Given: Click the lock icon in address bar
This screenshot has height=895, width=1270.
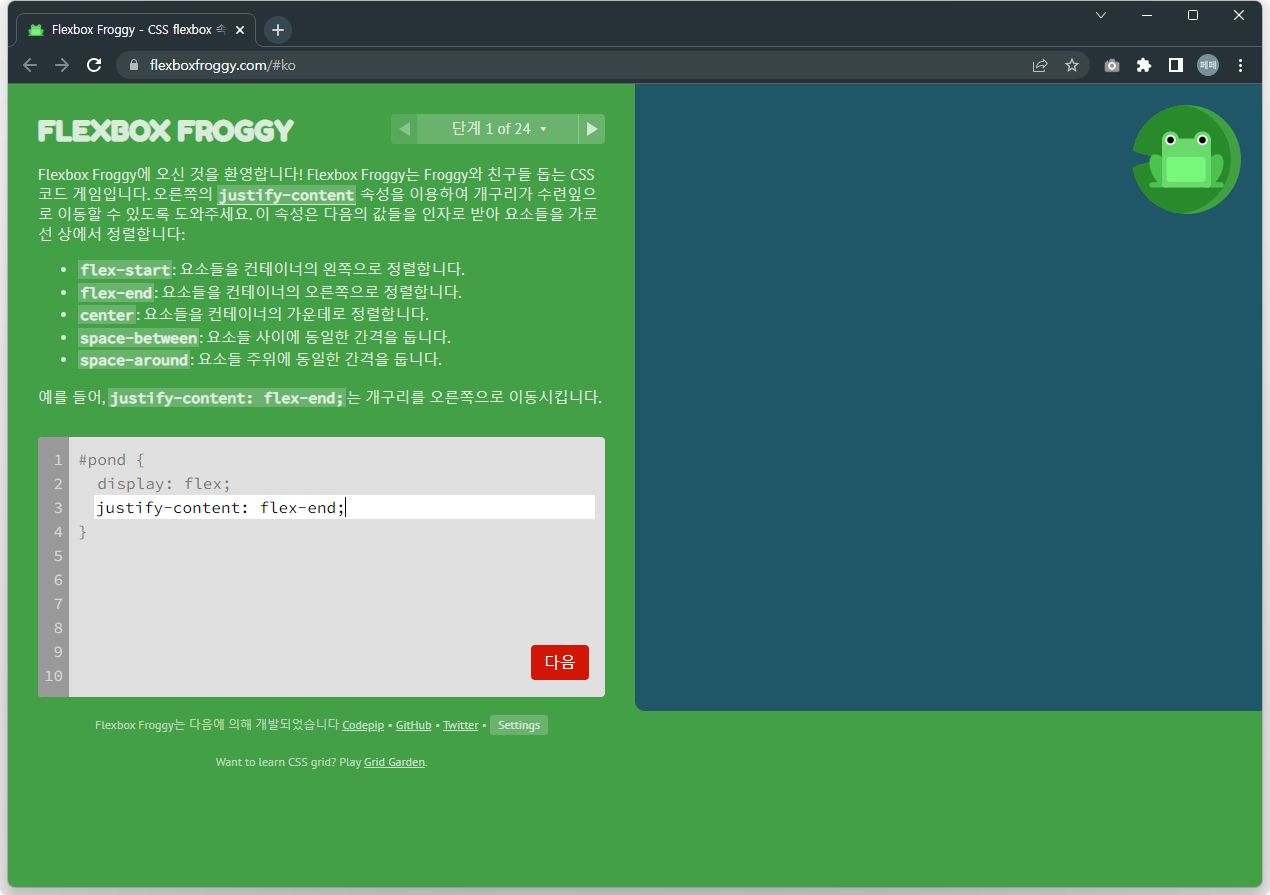Looking at the screenshot, I should tap(134, 65).
